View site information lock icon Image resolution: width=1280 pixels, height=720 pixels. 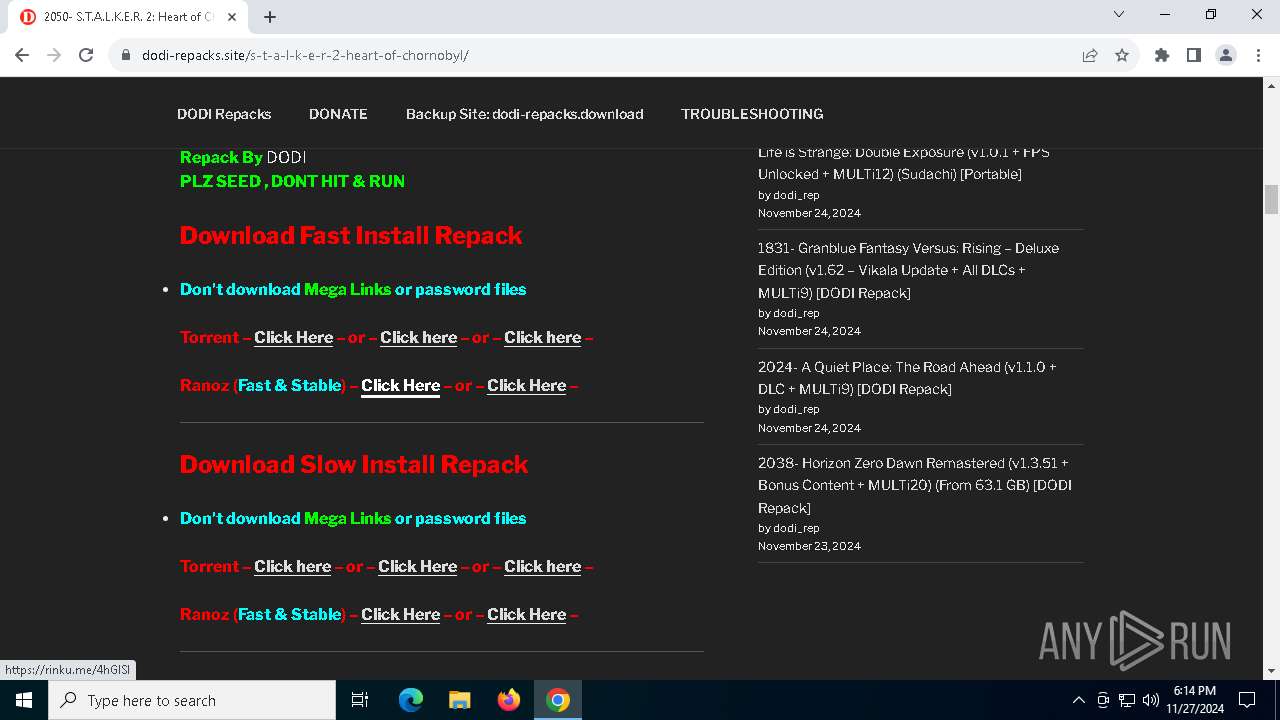[126, 55]
